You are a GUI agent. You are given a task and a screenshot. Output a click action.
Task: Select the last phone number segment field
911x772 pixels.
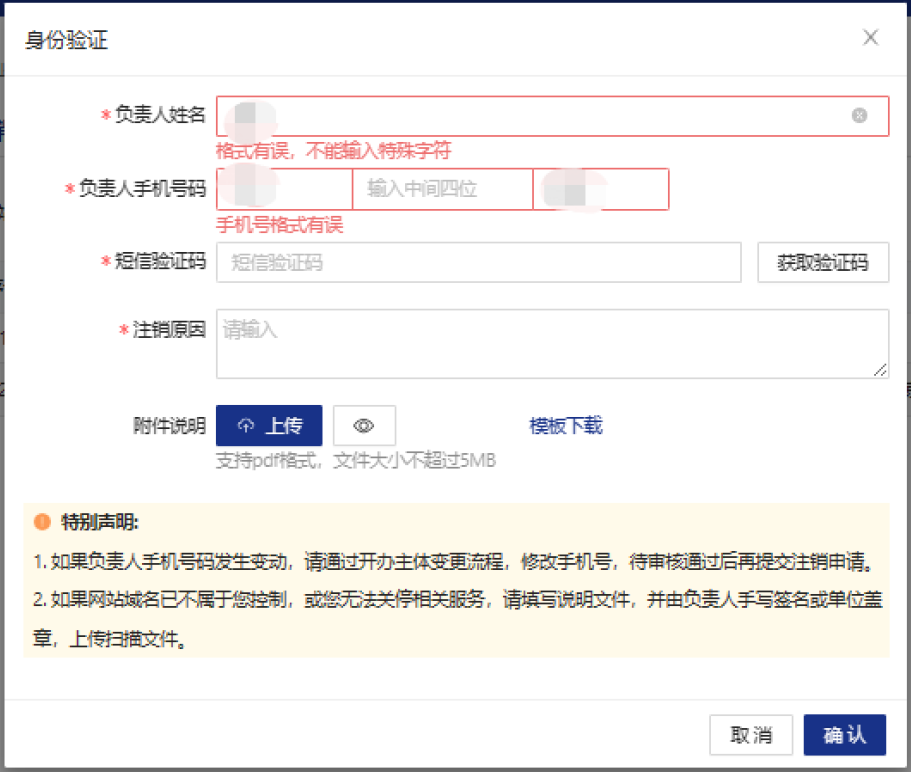[601, 189]
